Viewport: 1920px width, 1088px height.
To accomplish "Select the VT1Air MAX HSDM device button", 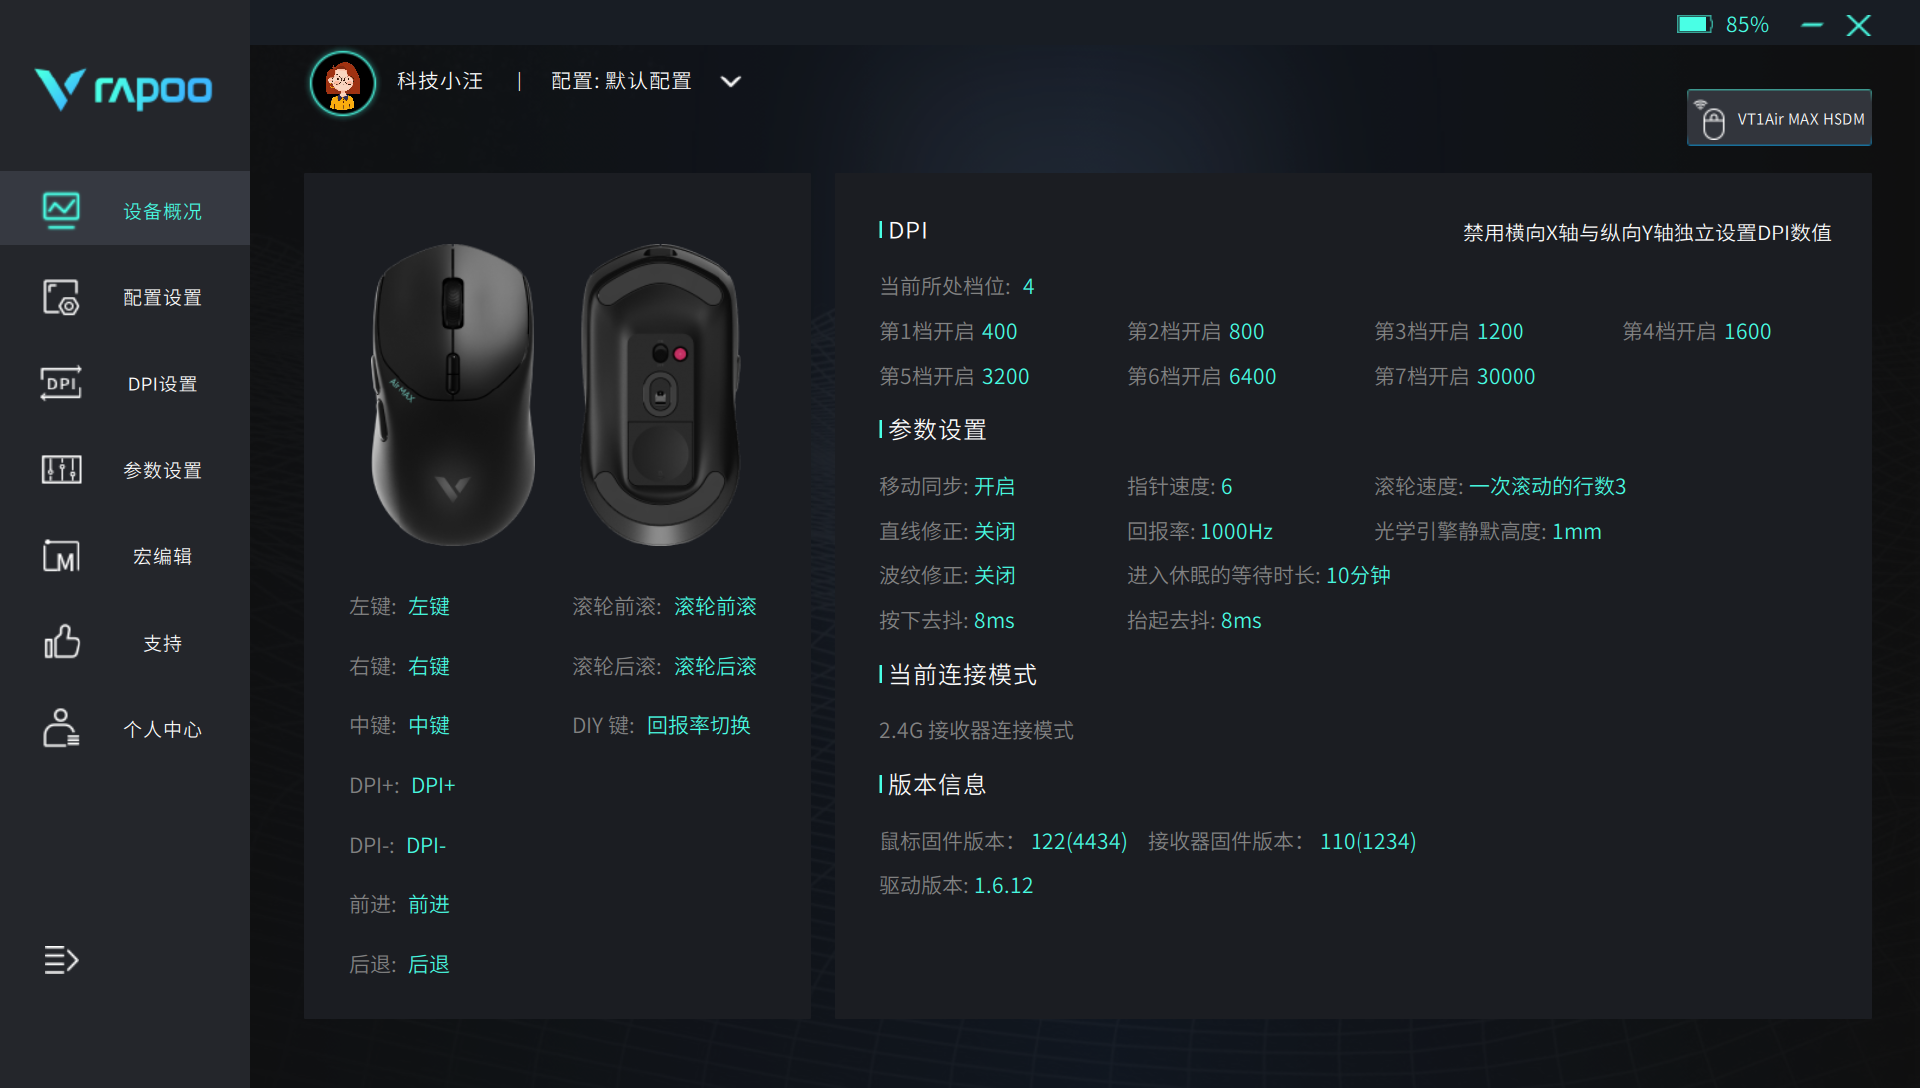I will [x=1779, y=118].
